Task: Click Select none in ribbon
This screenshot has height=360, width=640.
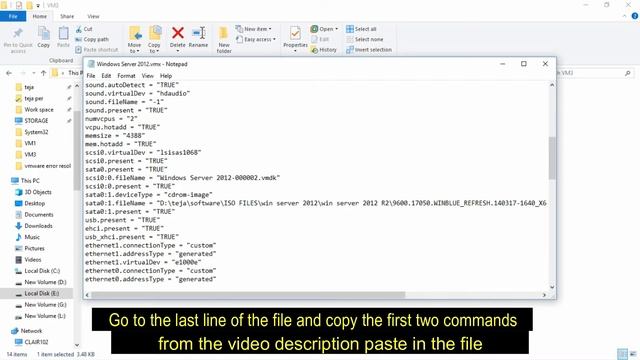Action: pyautogui.click(x=364, y=39)
